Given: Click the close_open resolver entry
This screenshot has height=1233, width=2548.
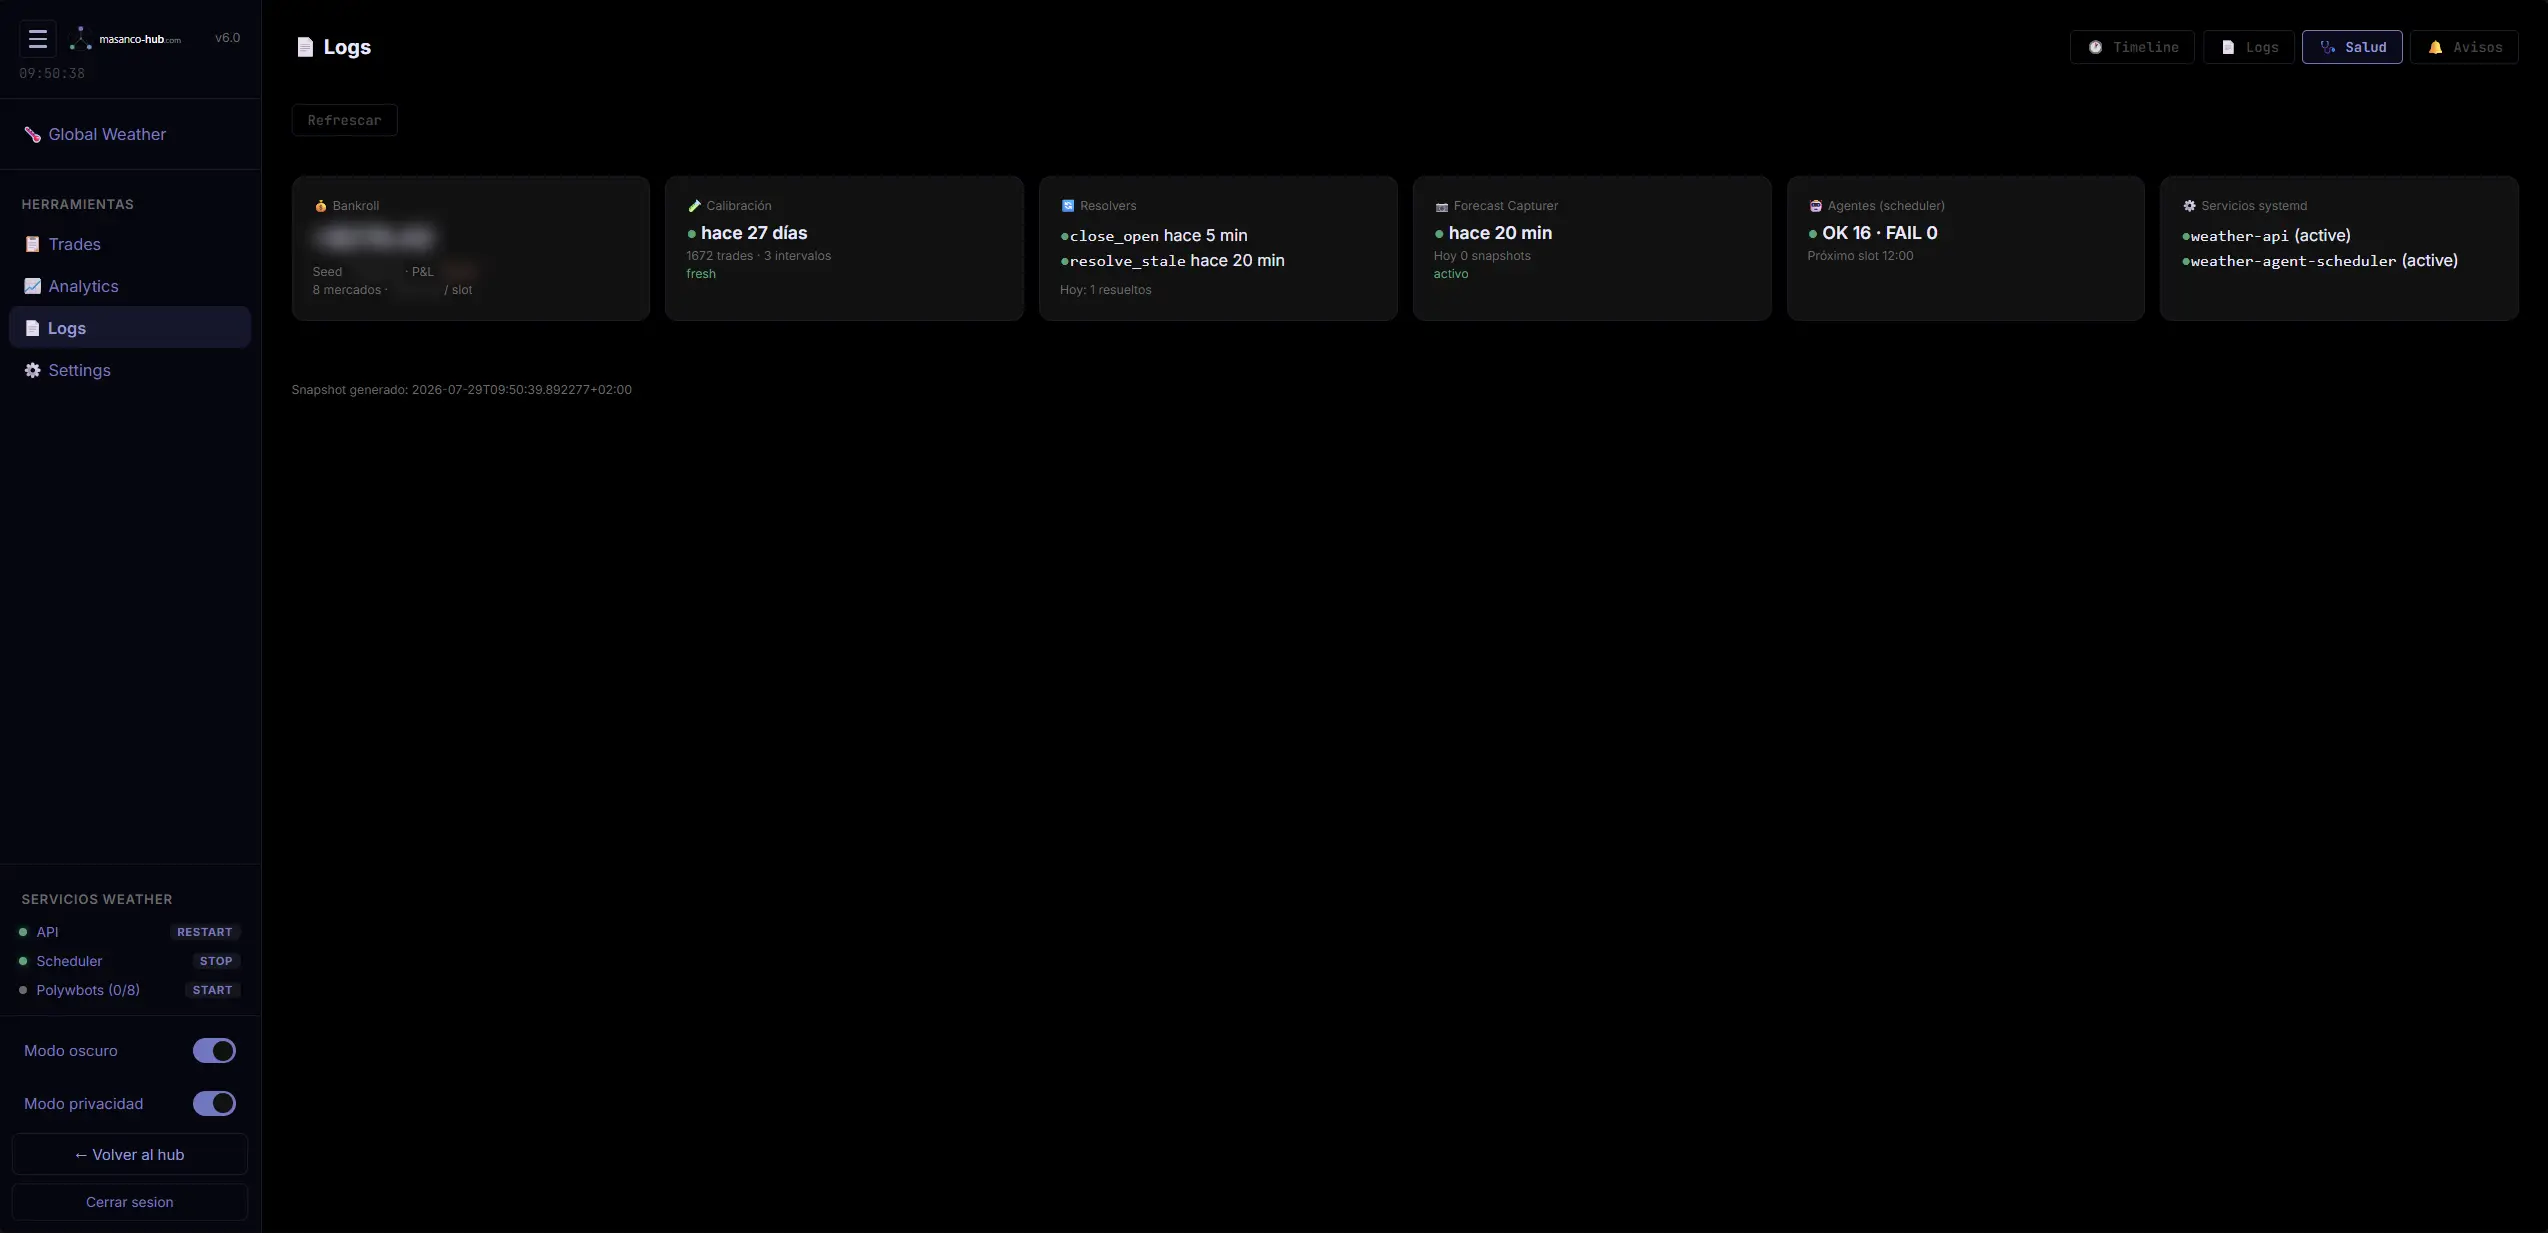Looking at the screenshot, I should (x=1154, y=236).
